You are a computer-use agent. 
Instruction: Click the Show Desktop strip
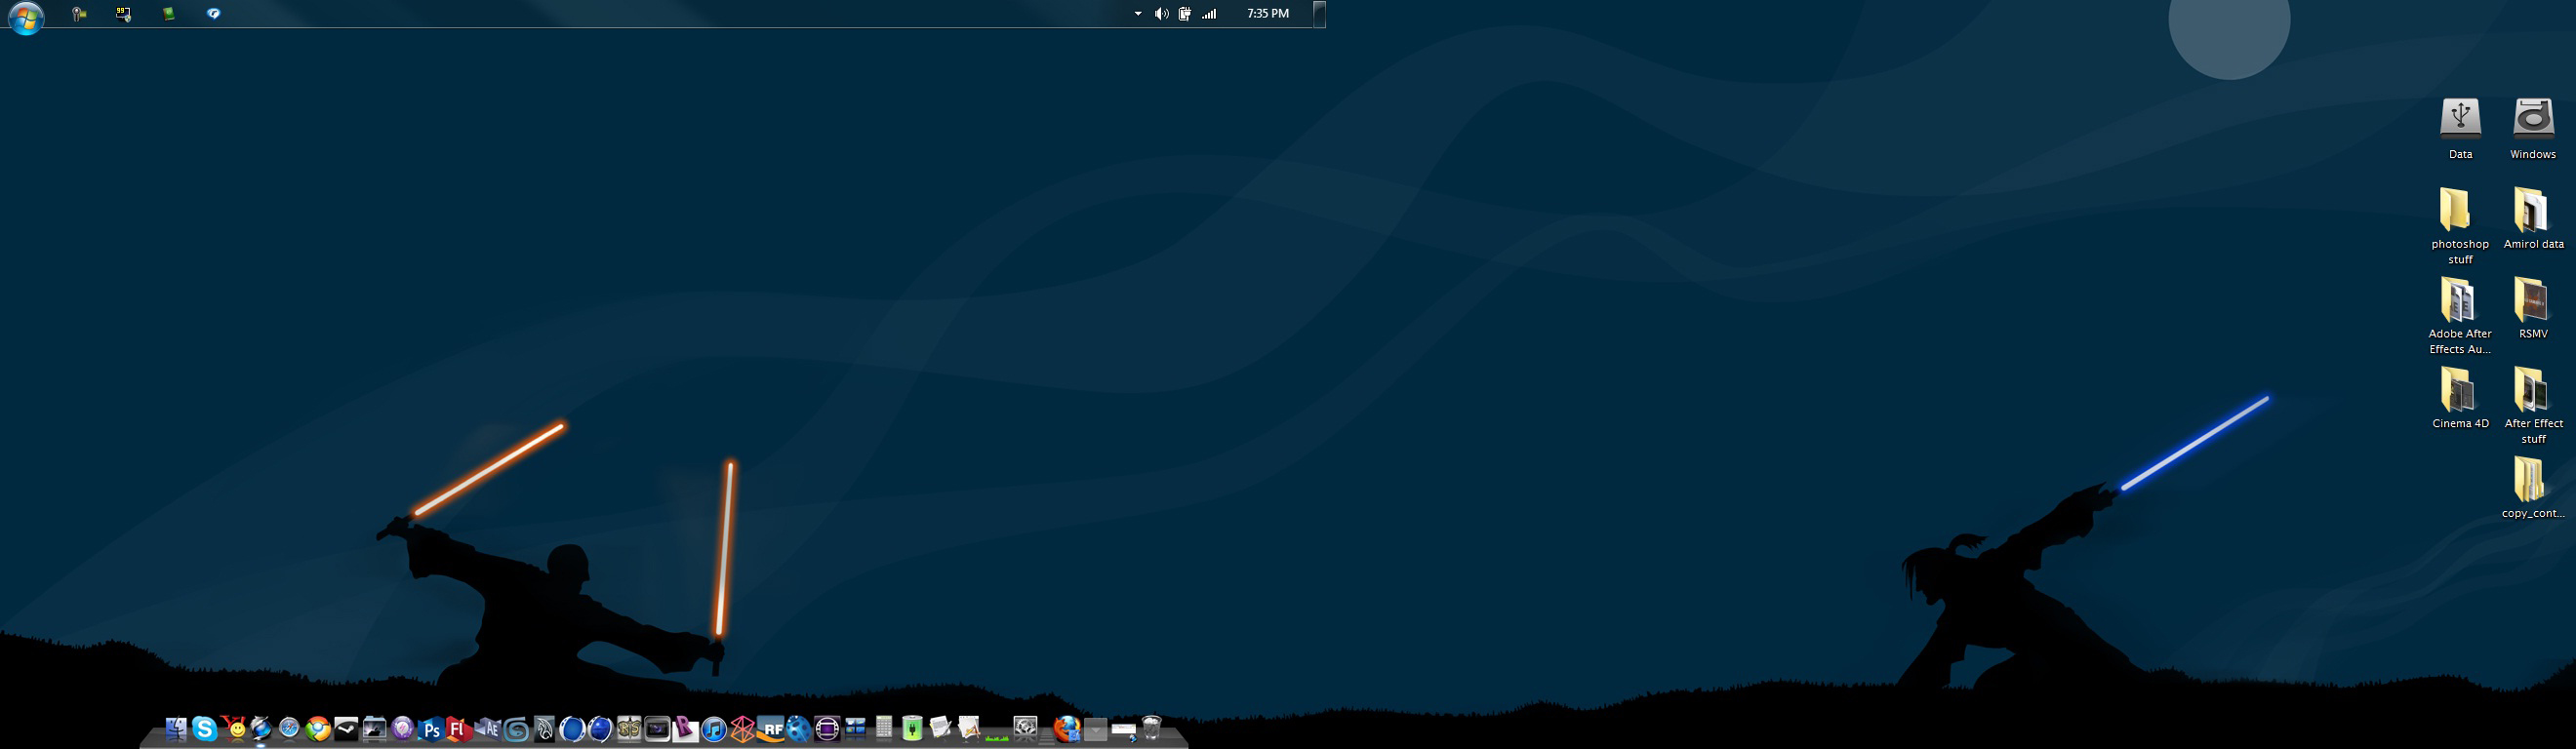click(x=1319, y=14)
